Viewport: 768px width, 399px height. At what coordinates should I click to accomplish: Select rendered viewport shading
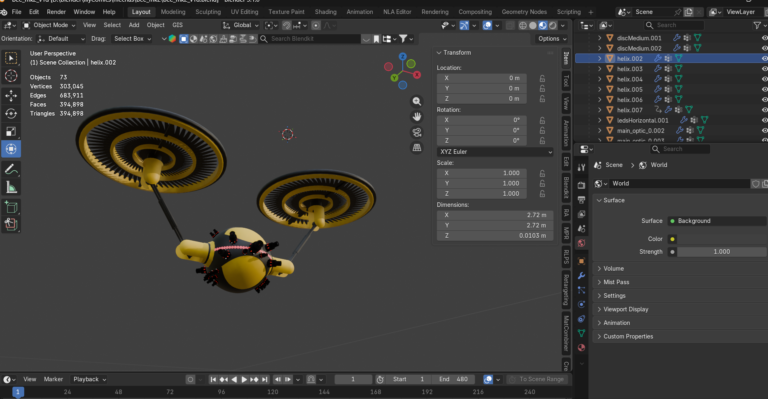tap(552, 25)
